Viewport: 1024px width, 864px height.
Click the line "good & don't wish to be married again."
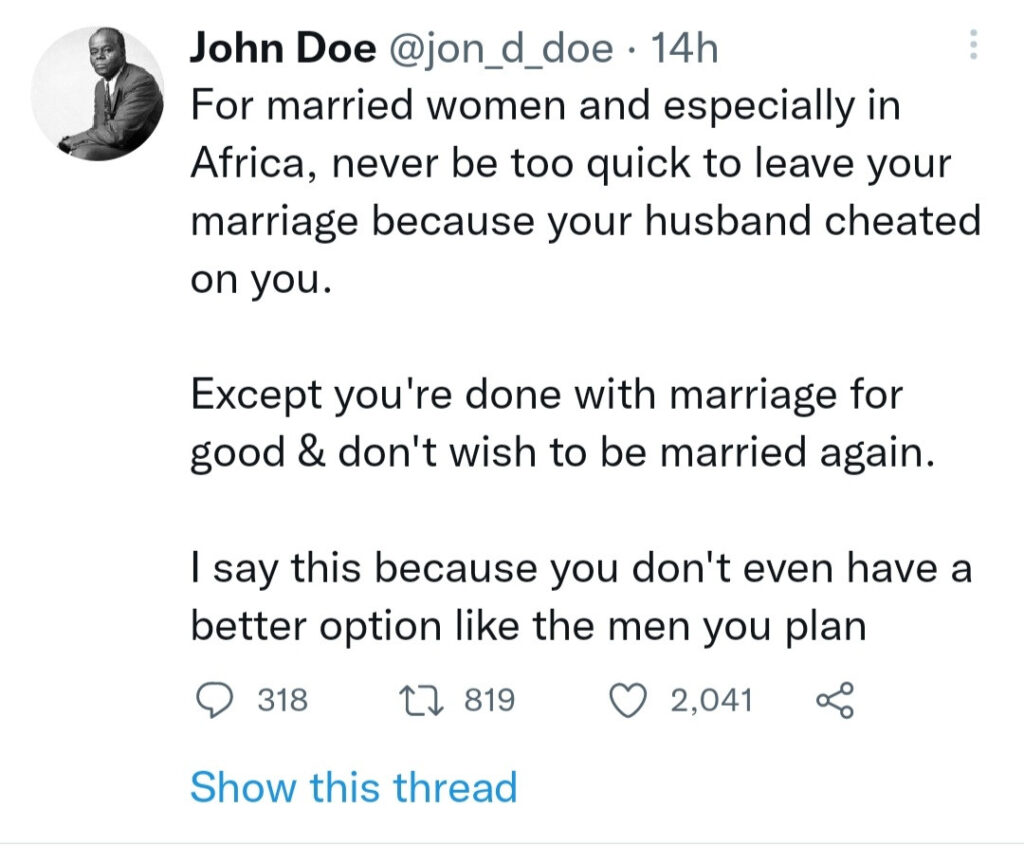point(562,453)
